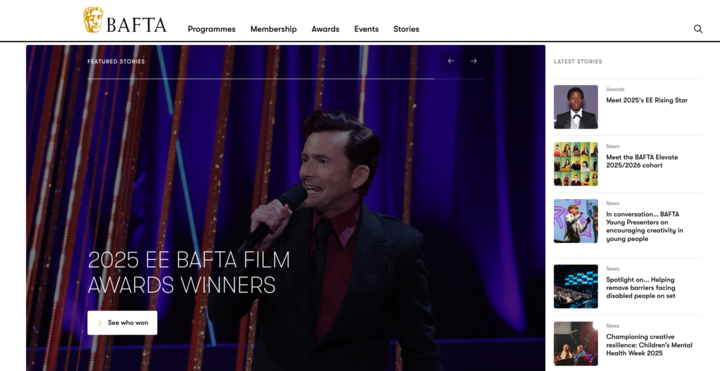720x371 pixels.
Task: Click News tag above BAFTA Elevate story
Action: pyautogui.click(x=613, y=146)
